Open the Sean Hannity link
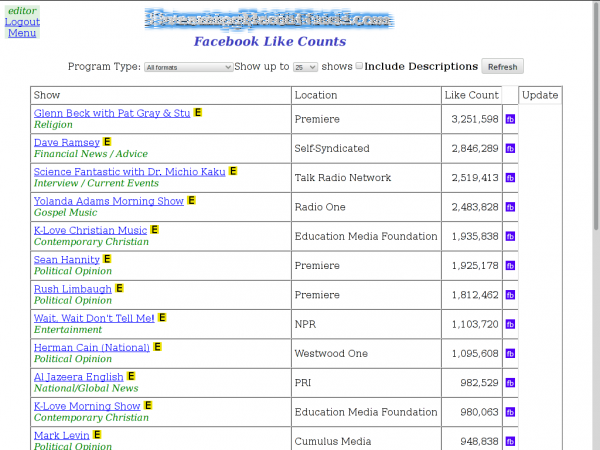Screen dimensions: 600x450 point(67,259)
